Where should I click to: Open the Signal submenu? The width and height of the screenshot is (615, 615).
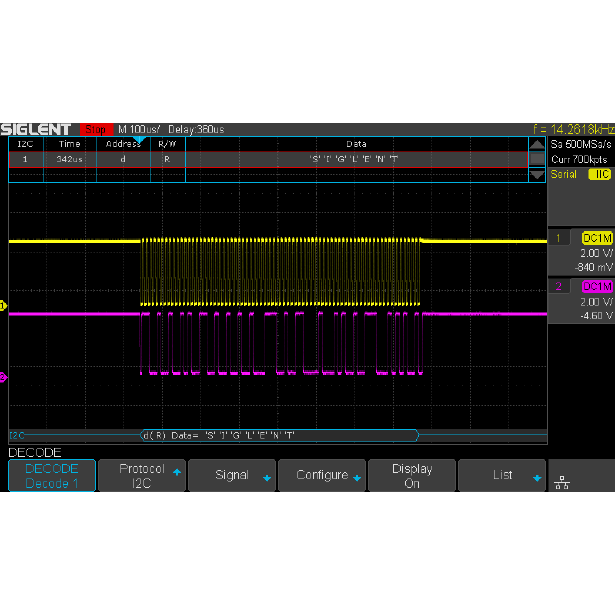click(232, 475)
